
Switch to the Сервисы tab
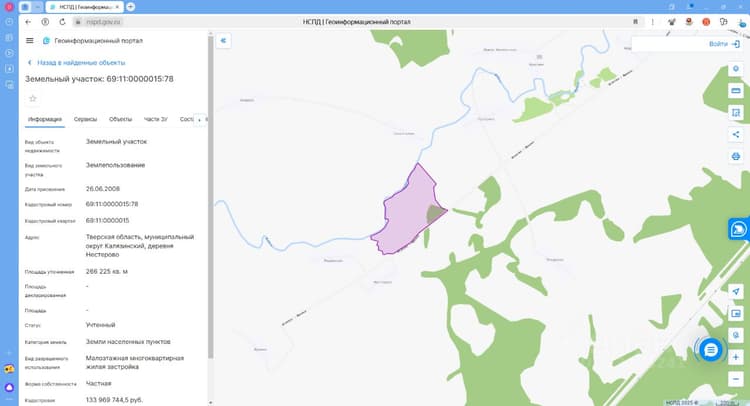coord(85,119)
